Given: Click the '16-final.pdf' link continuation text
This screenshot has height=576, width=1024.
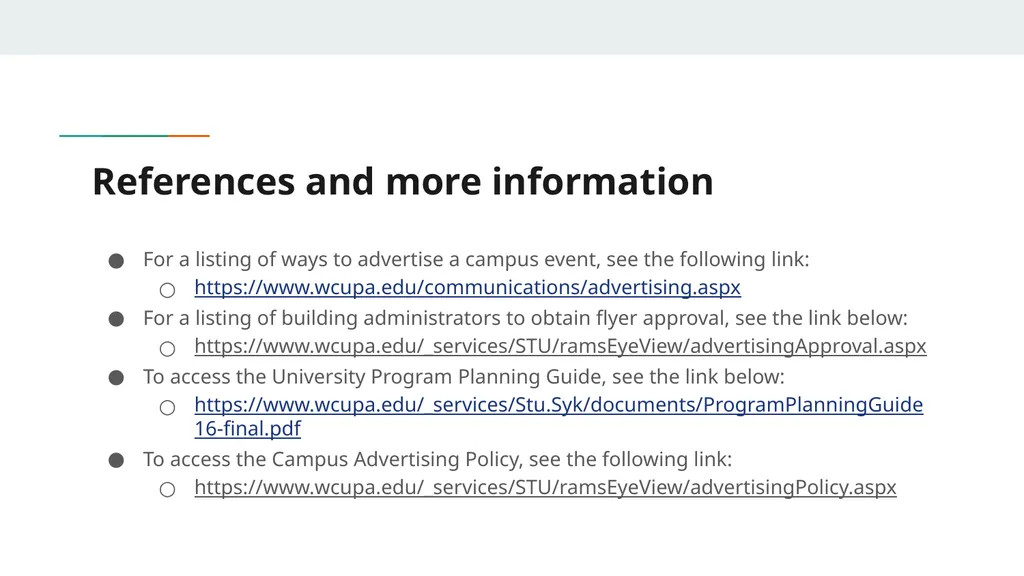Looking at the screenshot, I should (248, 429).
